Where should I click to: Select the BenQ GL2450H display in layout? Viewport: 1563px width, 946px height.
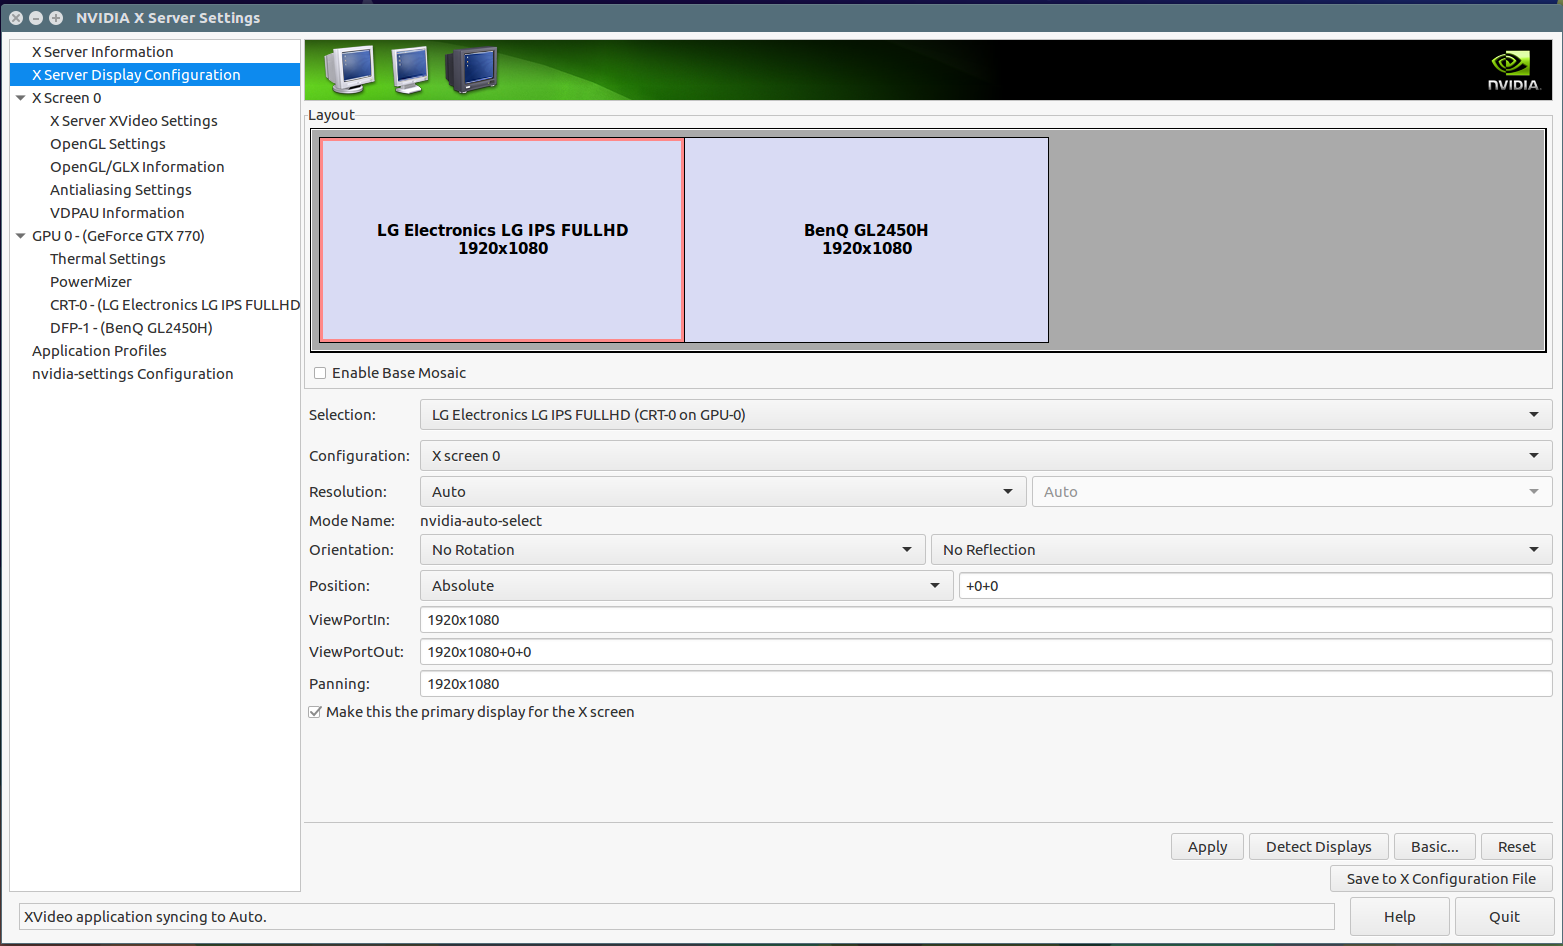click(x=867, y=240)
